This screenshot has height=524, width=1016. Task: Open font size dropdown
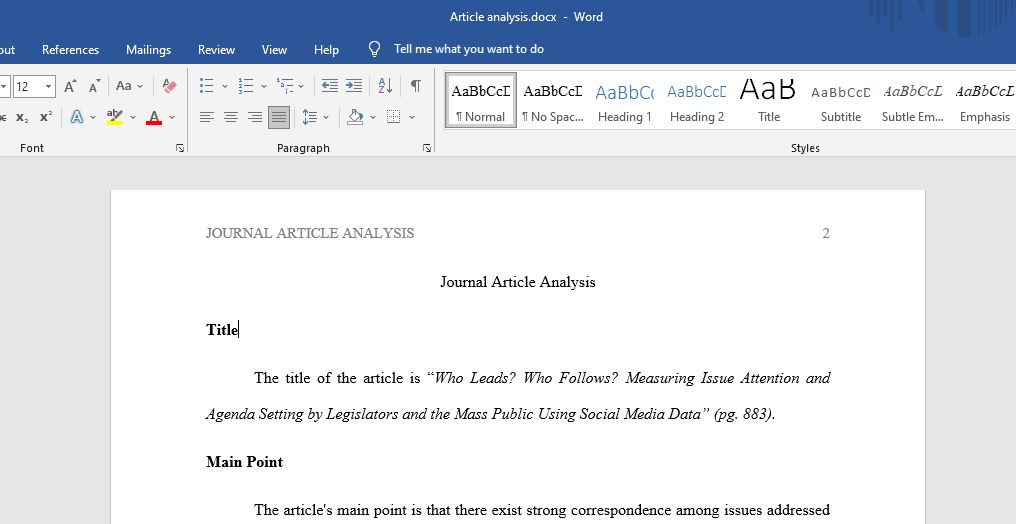click(x=48, y=86)
